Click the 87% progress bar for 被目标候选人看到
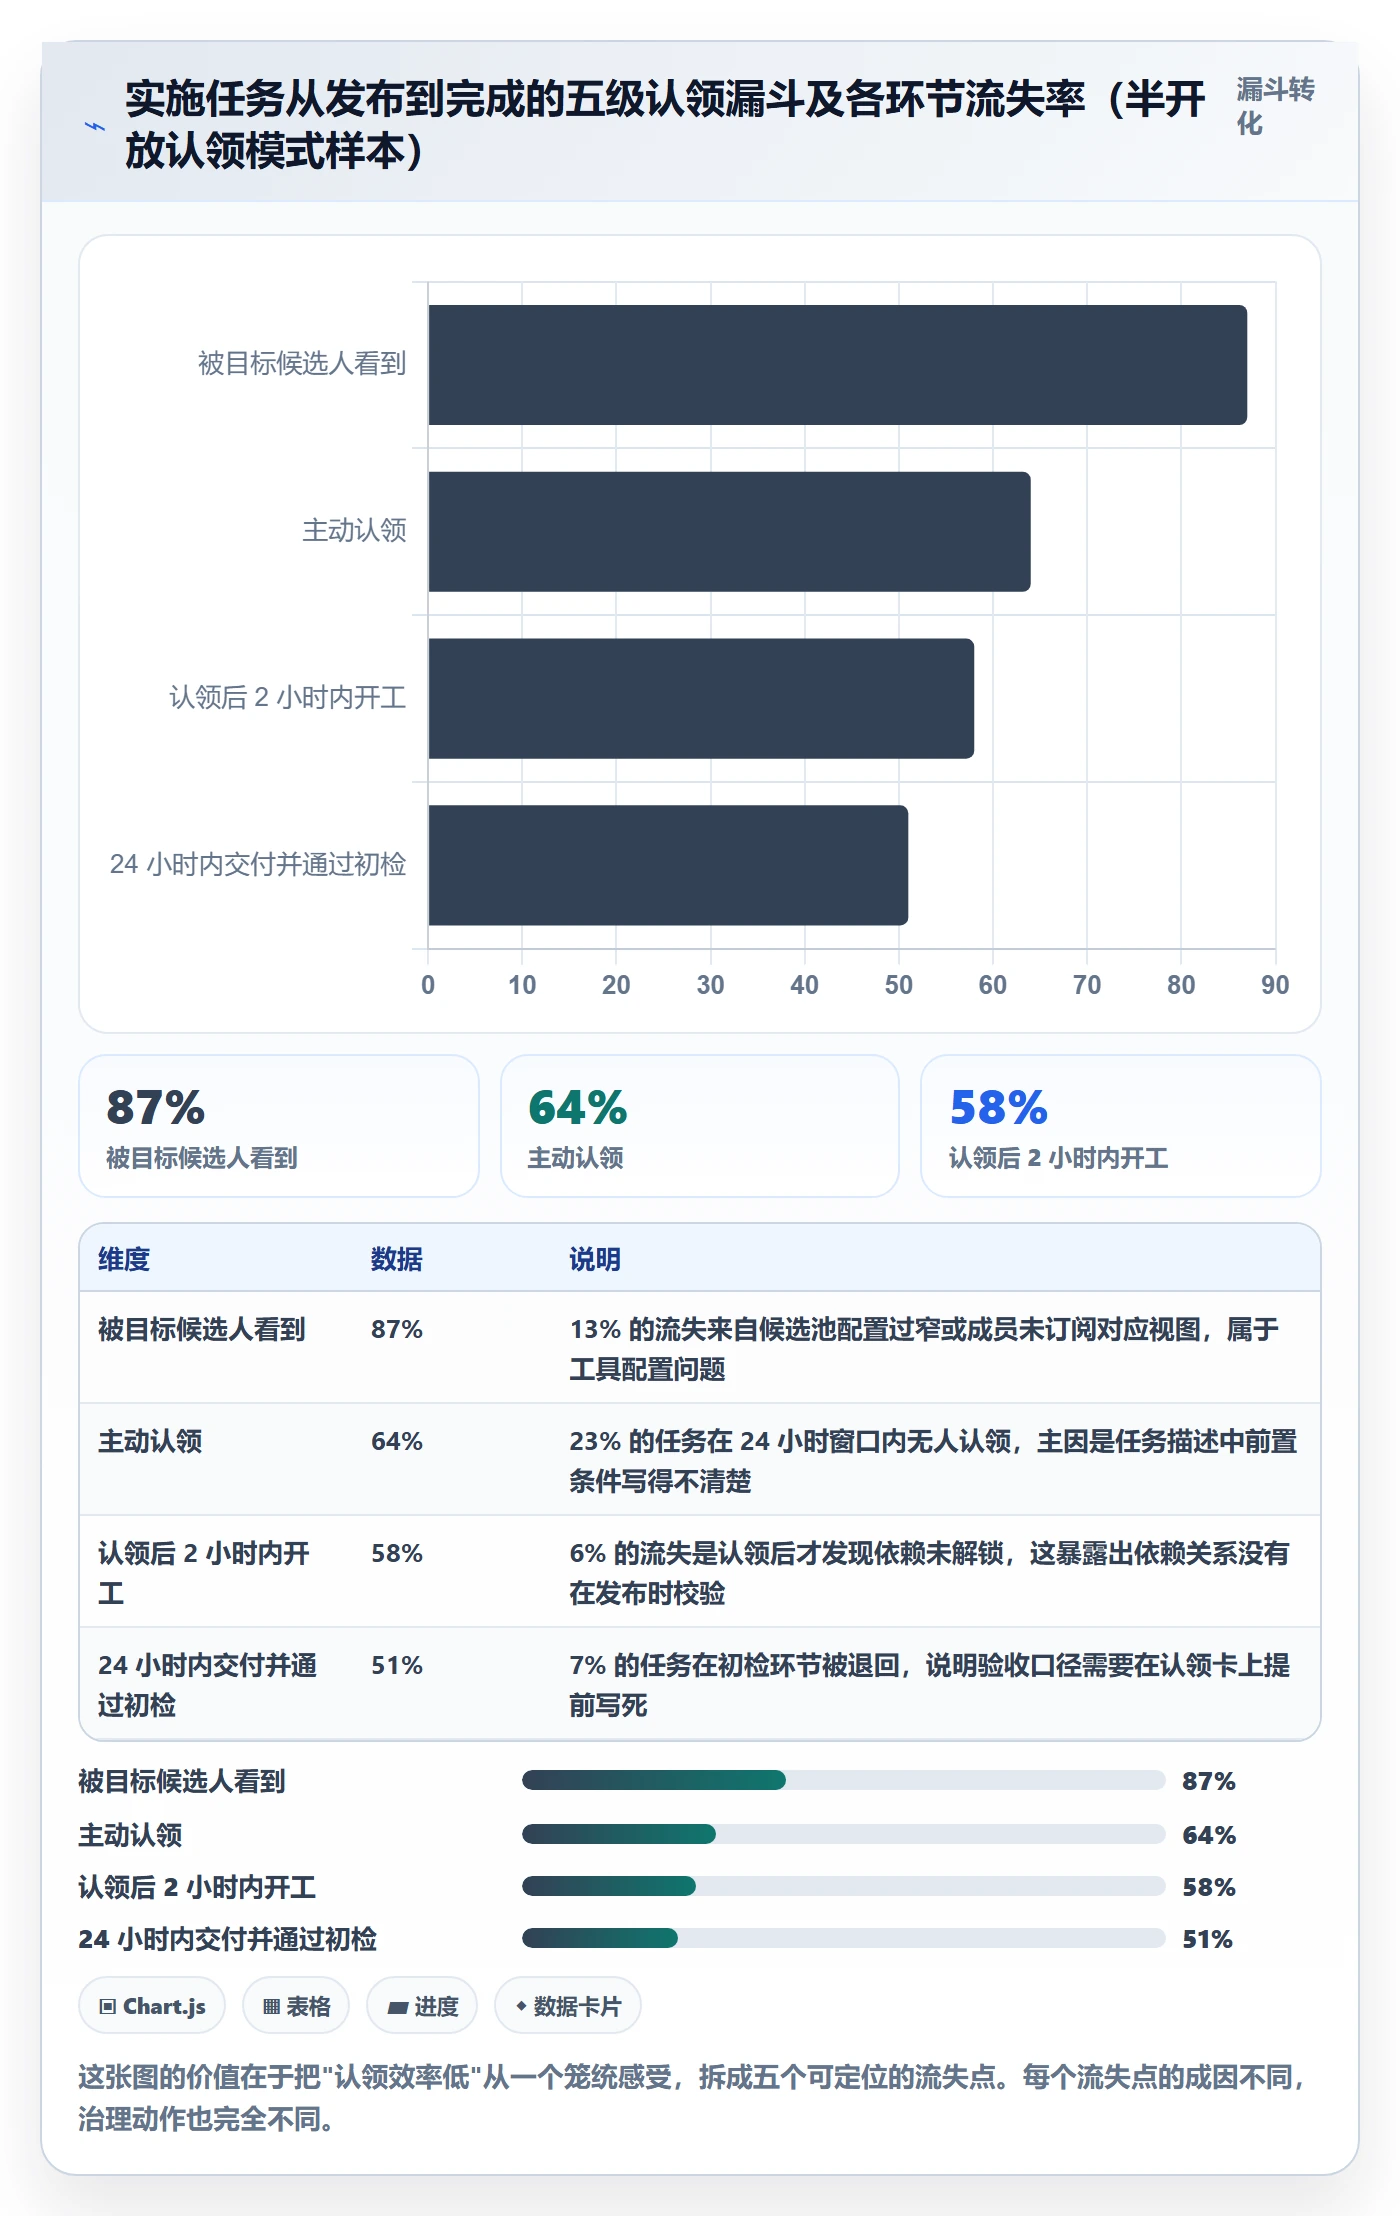The width and height of the screenshot is (1400, 2216). click(x=844, y=1780)
